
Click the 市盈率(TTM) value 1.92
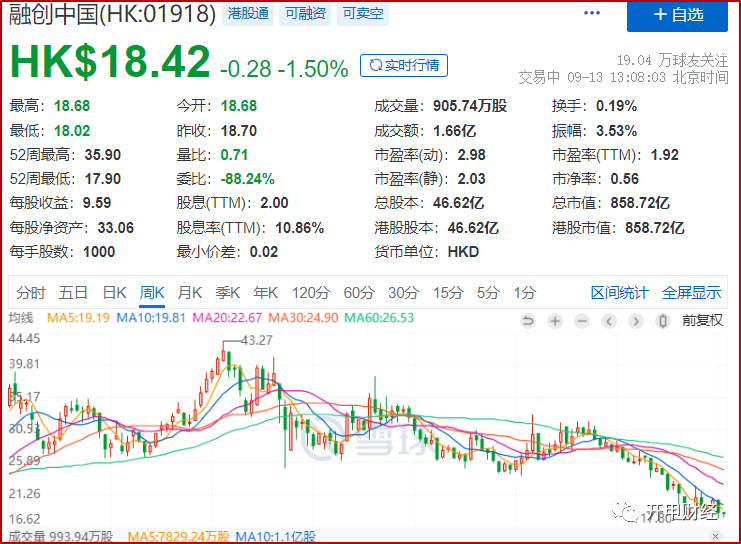point(664,155)
